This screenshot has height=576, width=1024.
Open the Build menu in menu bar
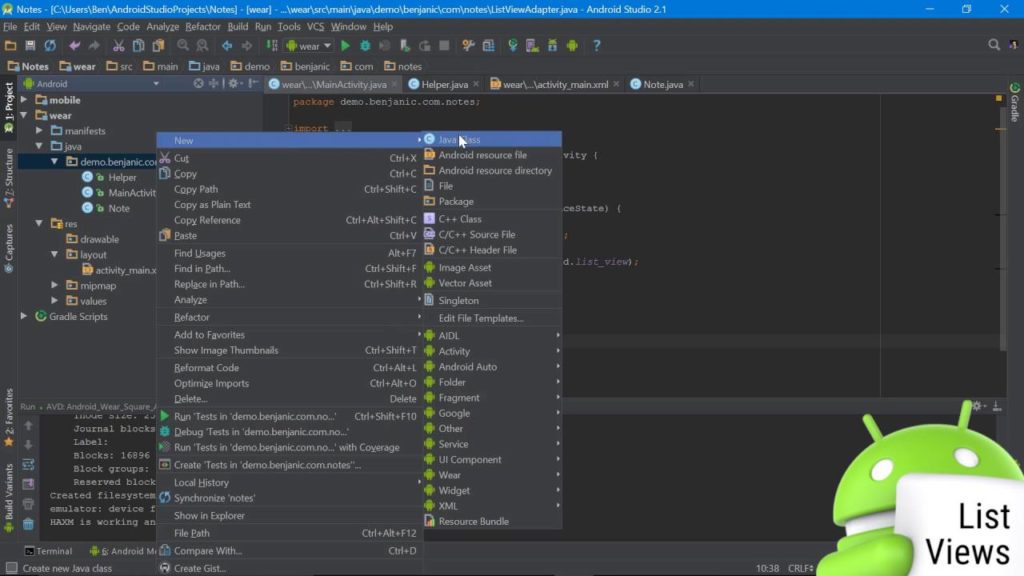(237, 27)
